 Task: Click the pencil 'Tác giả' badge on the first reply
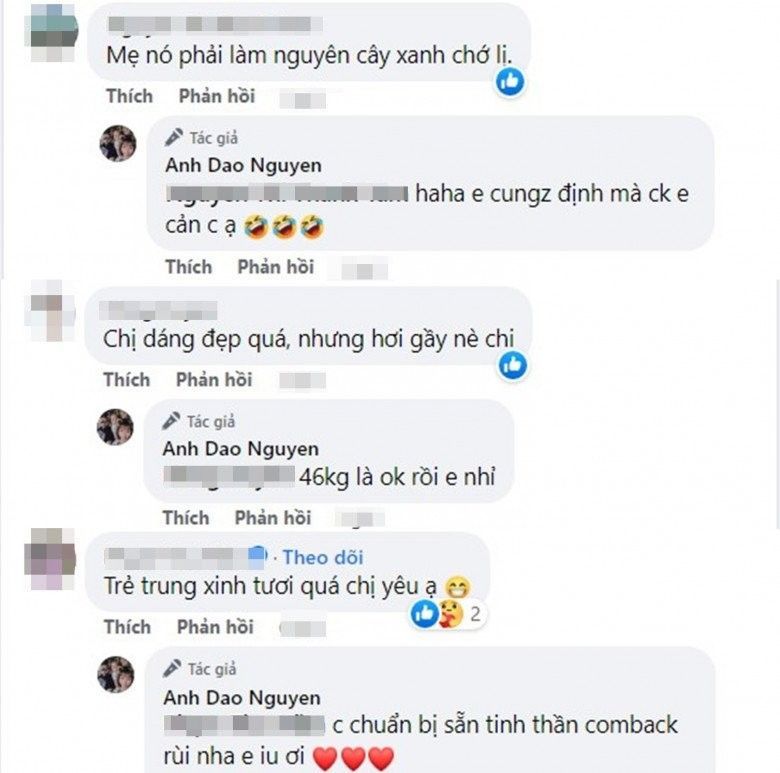201,137
